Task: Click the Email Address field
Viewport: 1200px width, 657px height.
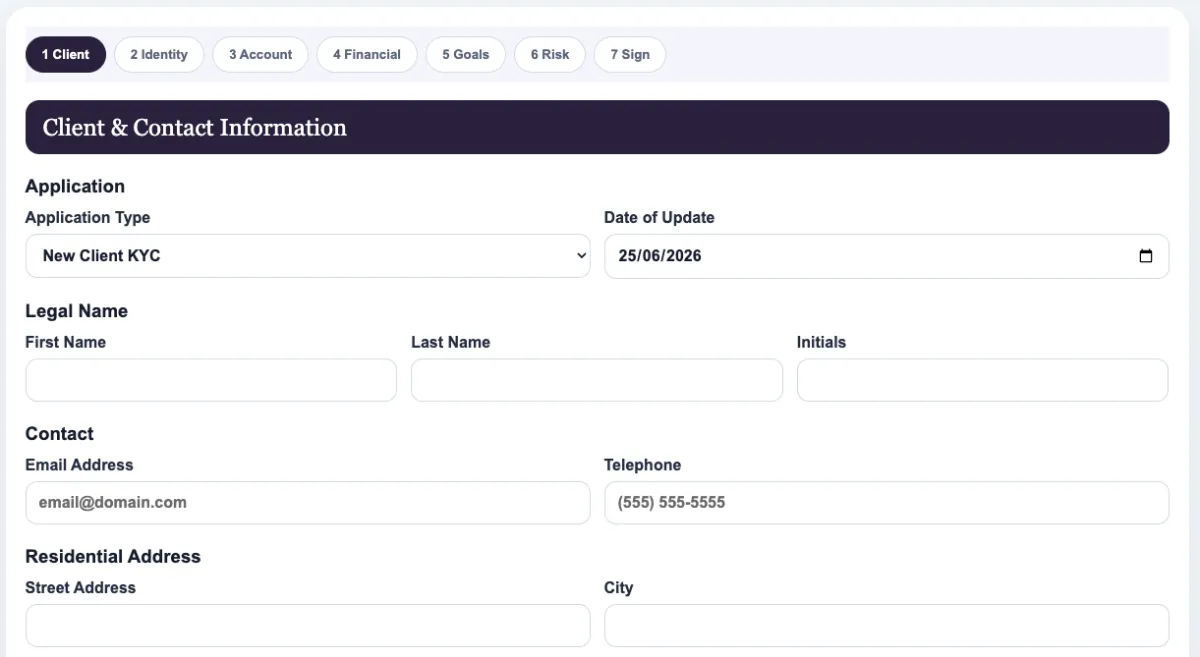Action: tap(308, 503)
